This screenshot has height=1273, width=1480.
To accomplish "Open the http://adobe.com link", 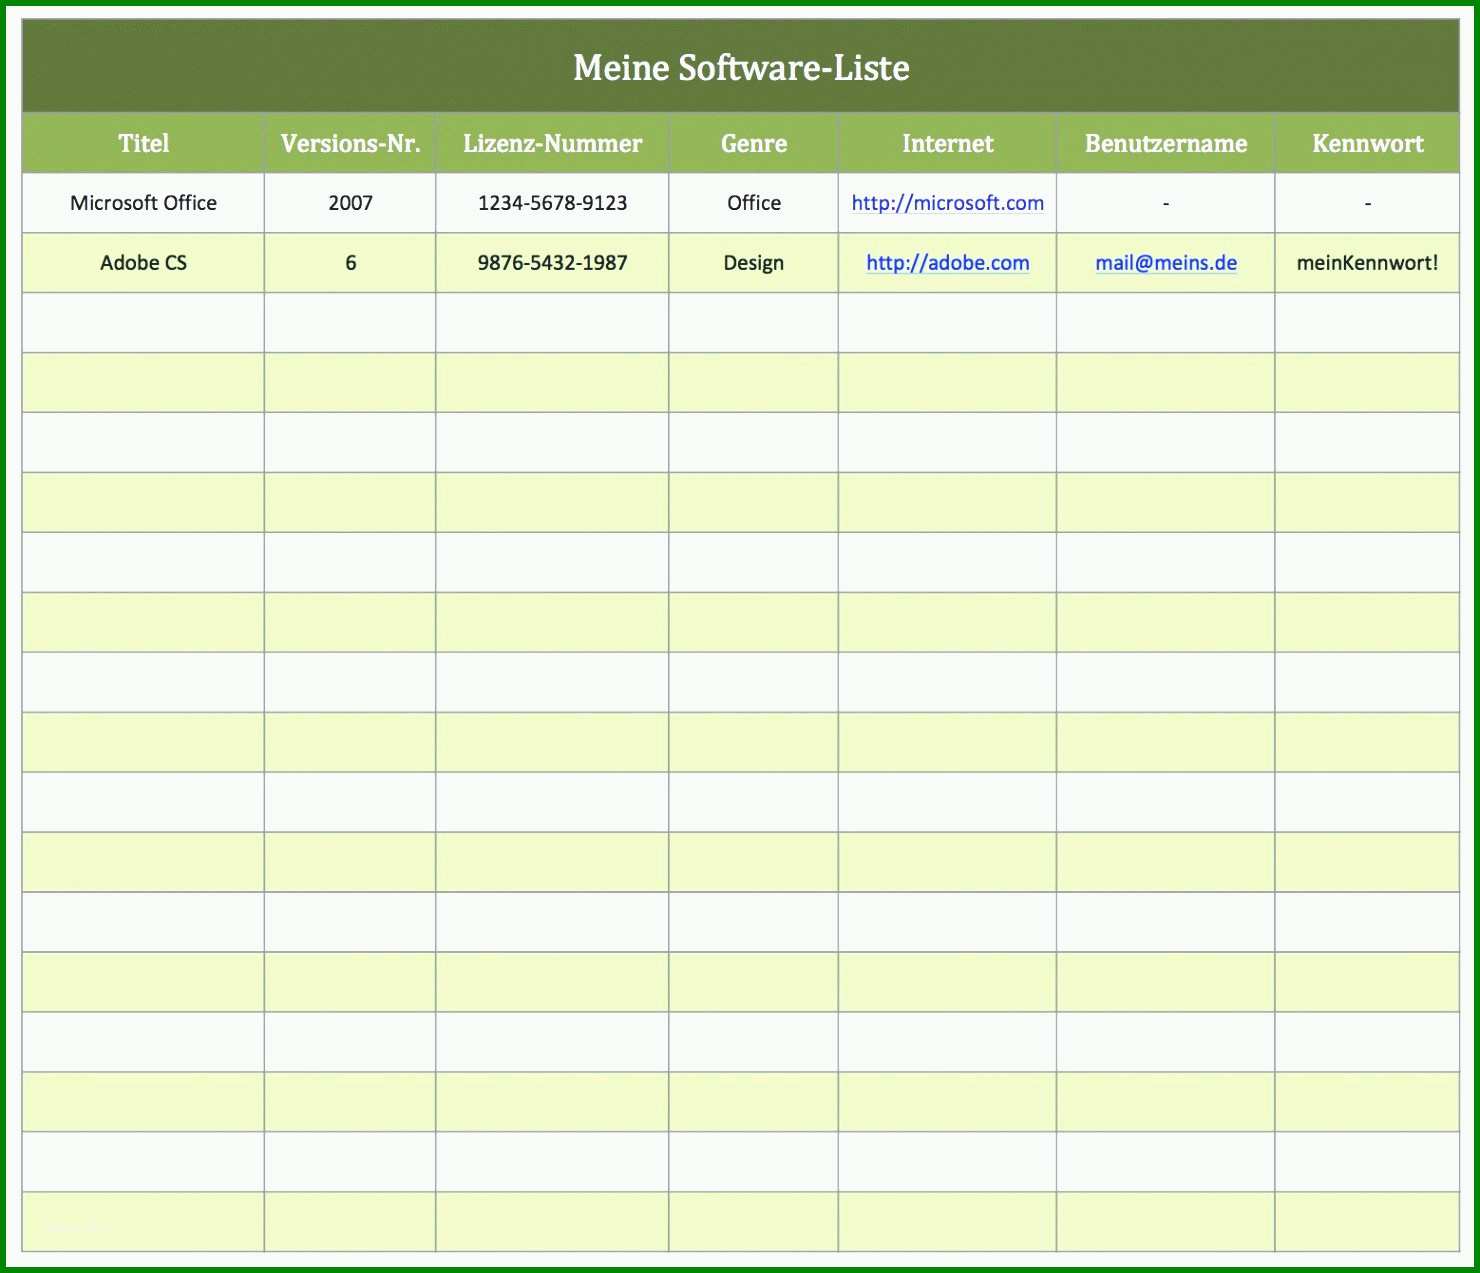I will coord(947,263).
